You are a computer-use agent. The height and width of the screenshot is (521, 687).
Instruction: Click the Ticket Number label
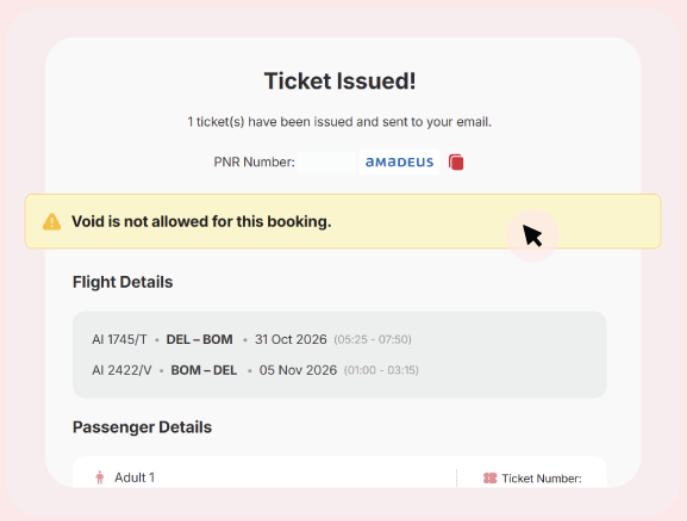point(542,478)
